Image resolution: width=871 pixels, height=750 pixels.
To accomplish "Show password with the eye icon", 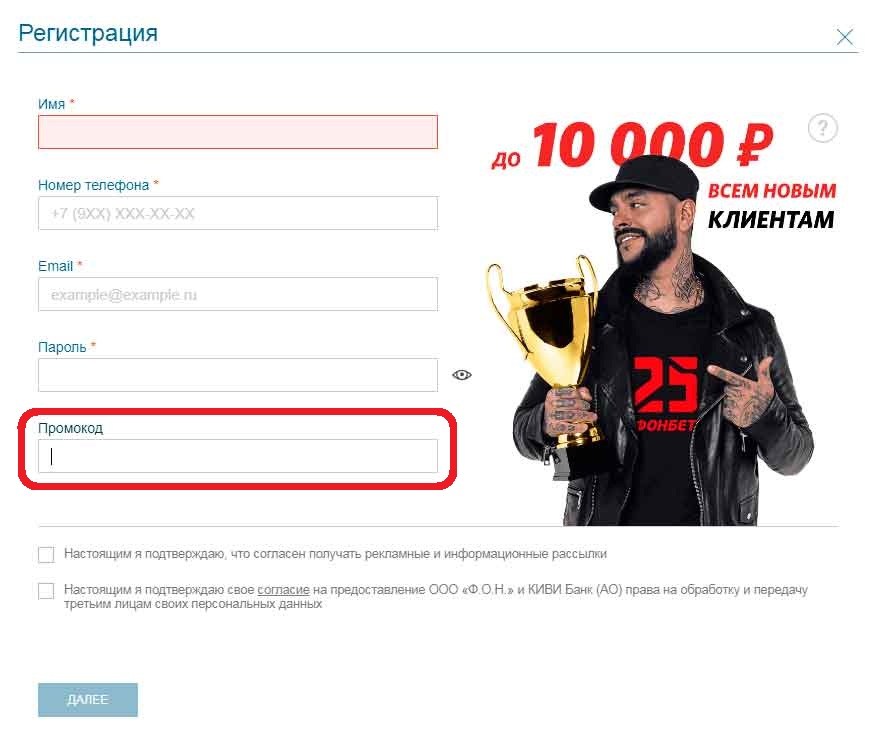I will tap(462, 375).
